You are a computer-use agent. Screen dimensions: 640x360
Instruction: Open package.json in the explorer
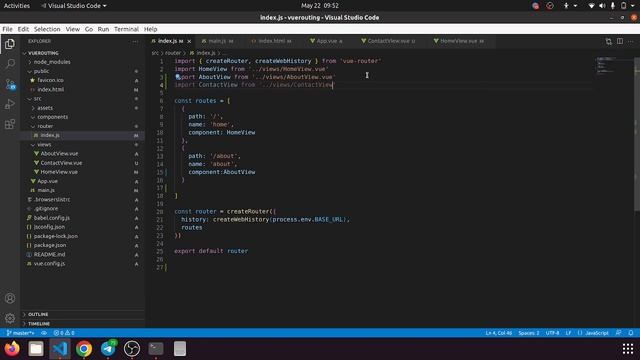pyautogui.click(x=50, y=245)
